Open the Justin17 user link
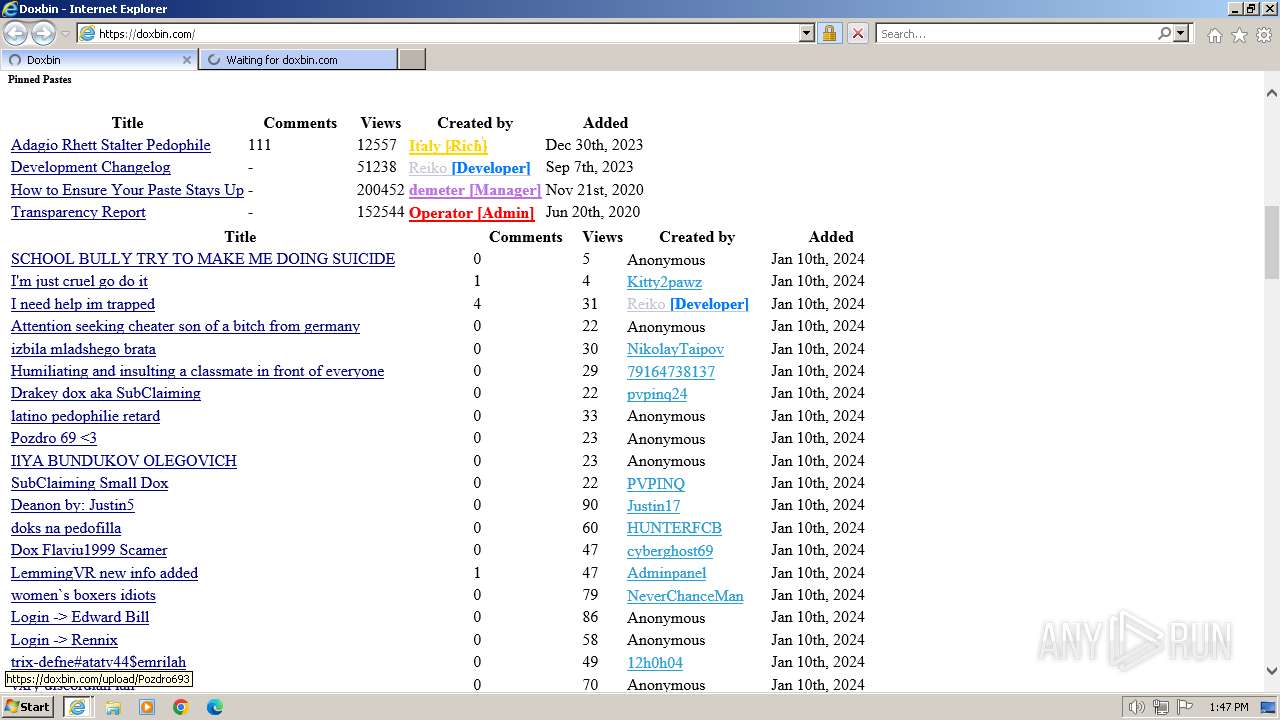Screen dimensions: 1280x720 tap(653, 506)
